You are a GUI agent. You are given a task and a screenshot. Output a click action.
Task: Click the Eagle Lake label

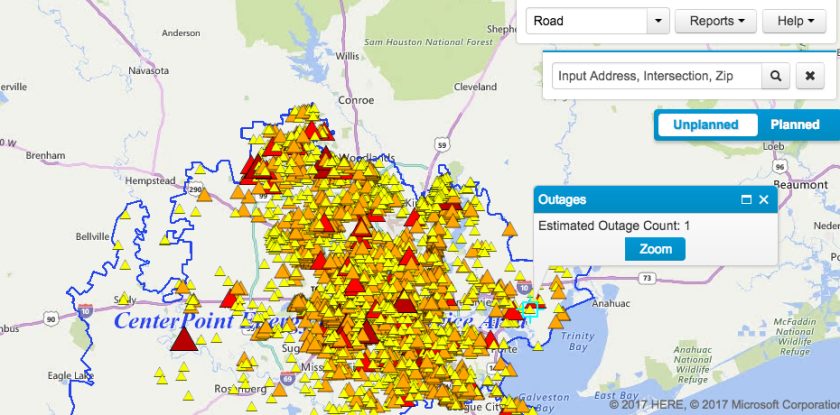(70, 375)
